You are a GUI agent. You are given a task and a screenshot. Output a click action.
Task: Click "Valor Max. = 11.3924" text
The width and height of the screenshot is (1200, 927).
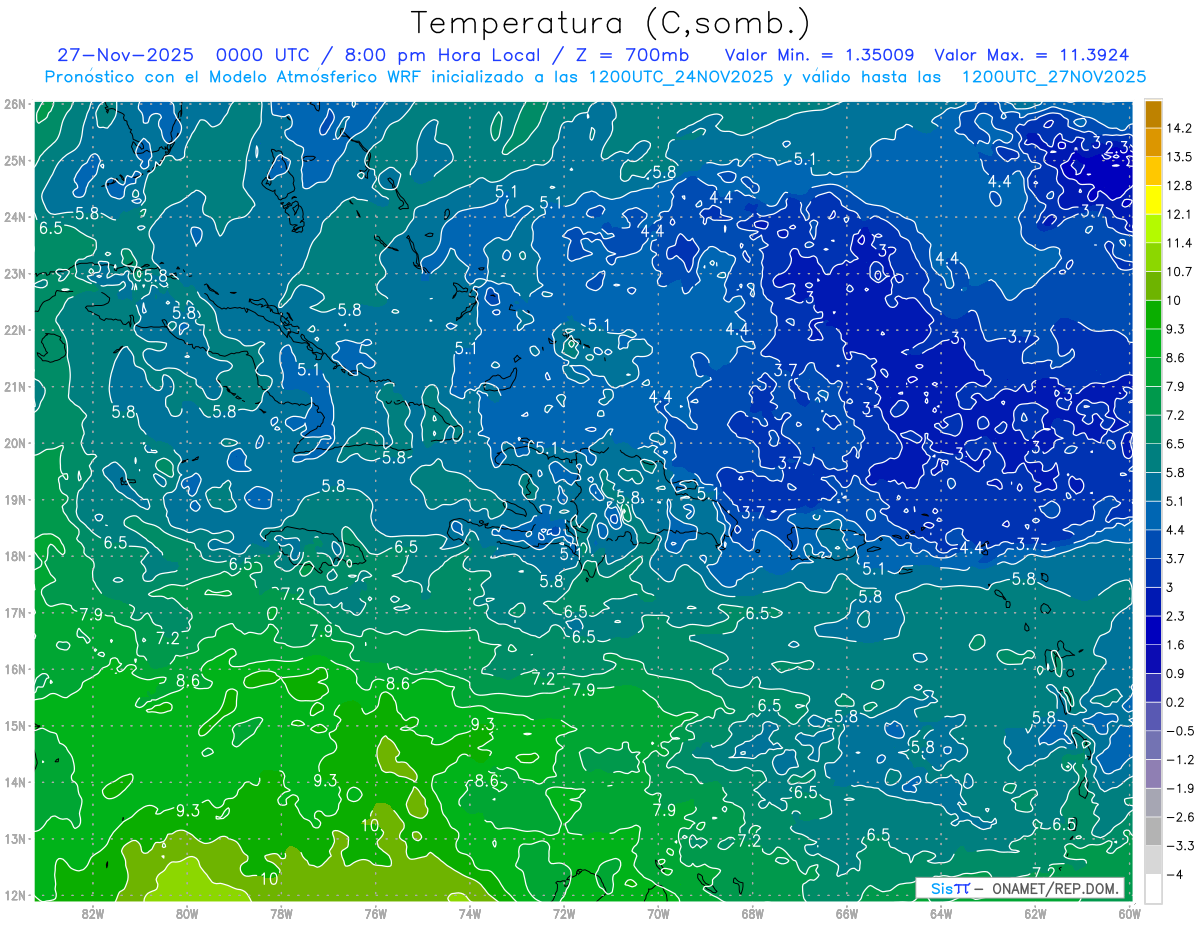[x=1032, y=55]
